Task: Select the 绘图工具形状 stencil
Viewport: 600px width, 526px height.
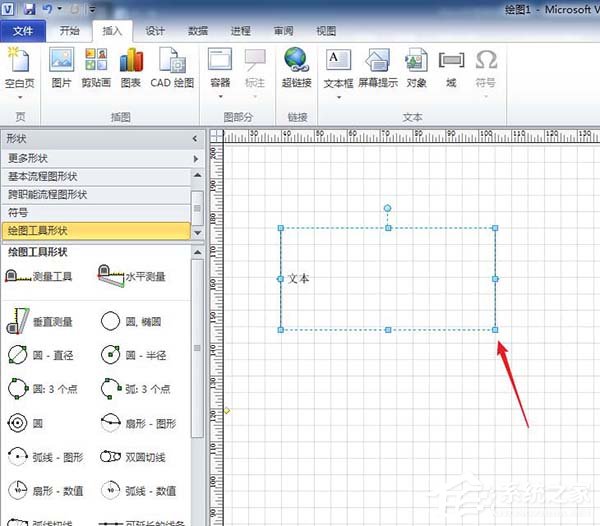Action: point(96,230)
